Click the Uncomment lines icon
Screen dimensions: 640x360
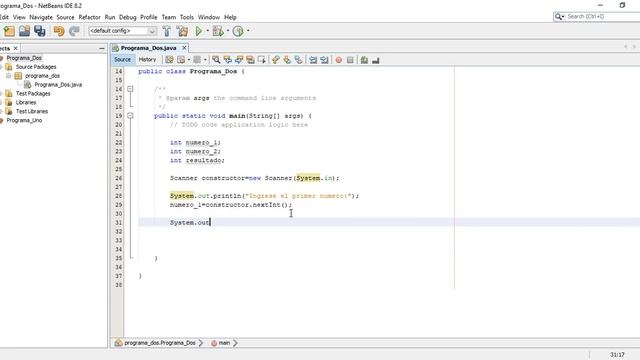point(376,60)
